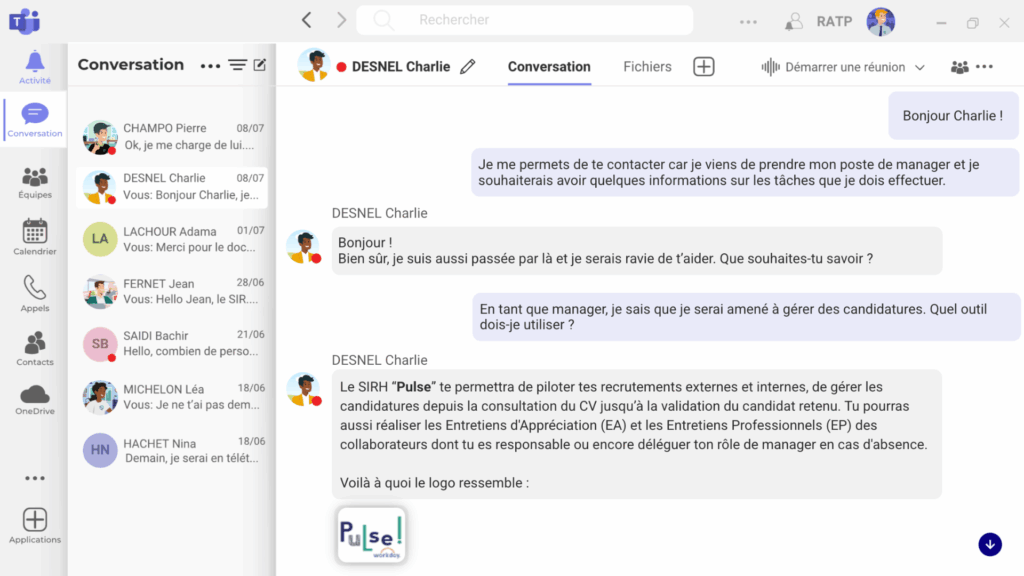Click the Rechercher search field
This screenshot has height=576, width=1024.
(x=530, y=20)
